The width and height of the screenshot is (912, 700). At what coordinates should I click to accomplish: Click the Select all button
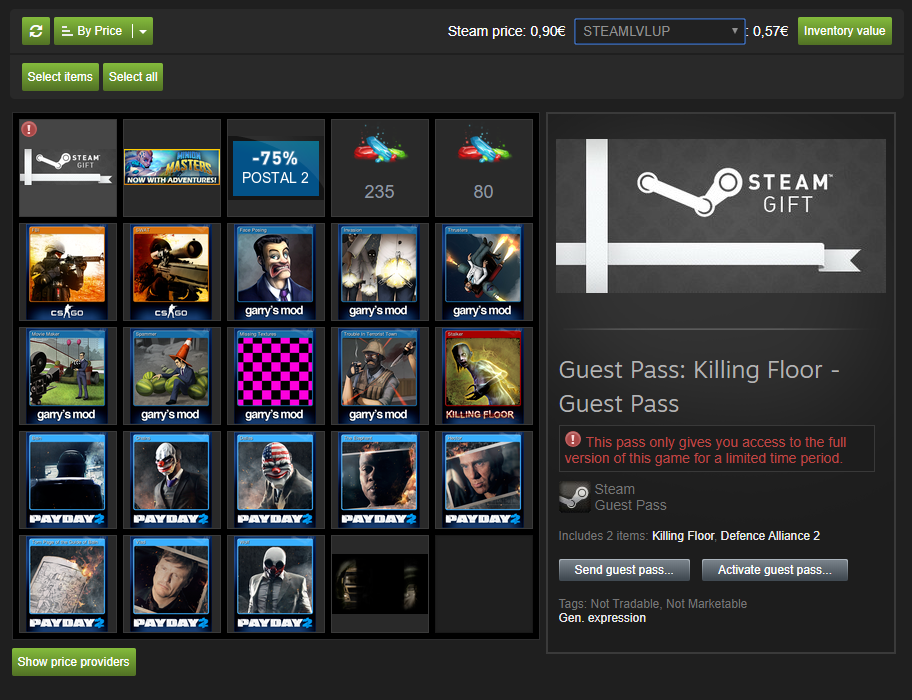(x=133, y=77)
